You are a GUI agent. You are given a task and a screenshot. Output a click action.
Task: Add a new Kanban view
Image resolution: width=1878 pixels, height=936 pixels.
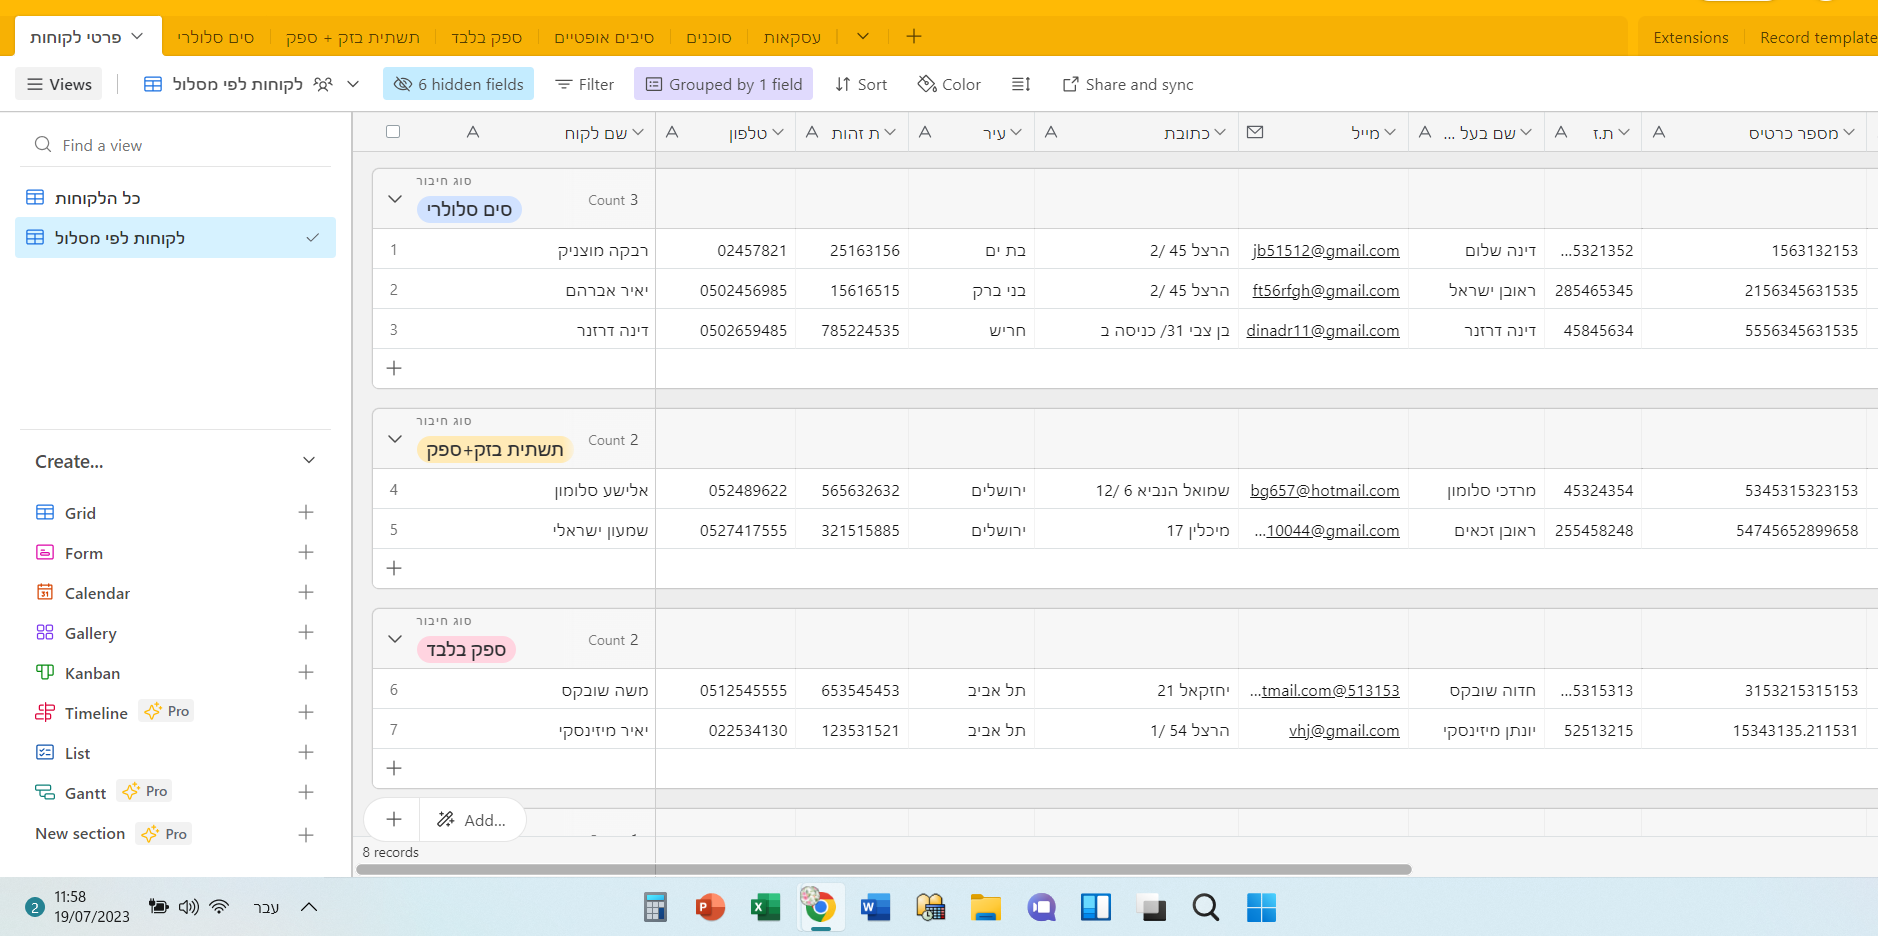tap(306, 673)
